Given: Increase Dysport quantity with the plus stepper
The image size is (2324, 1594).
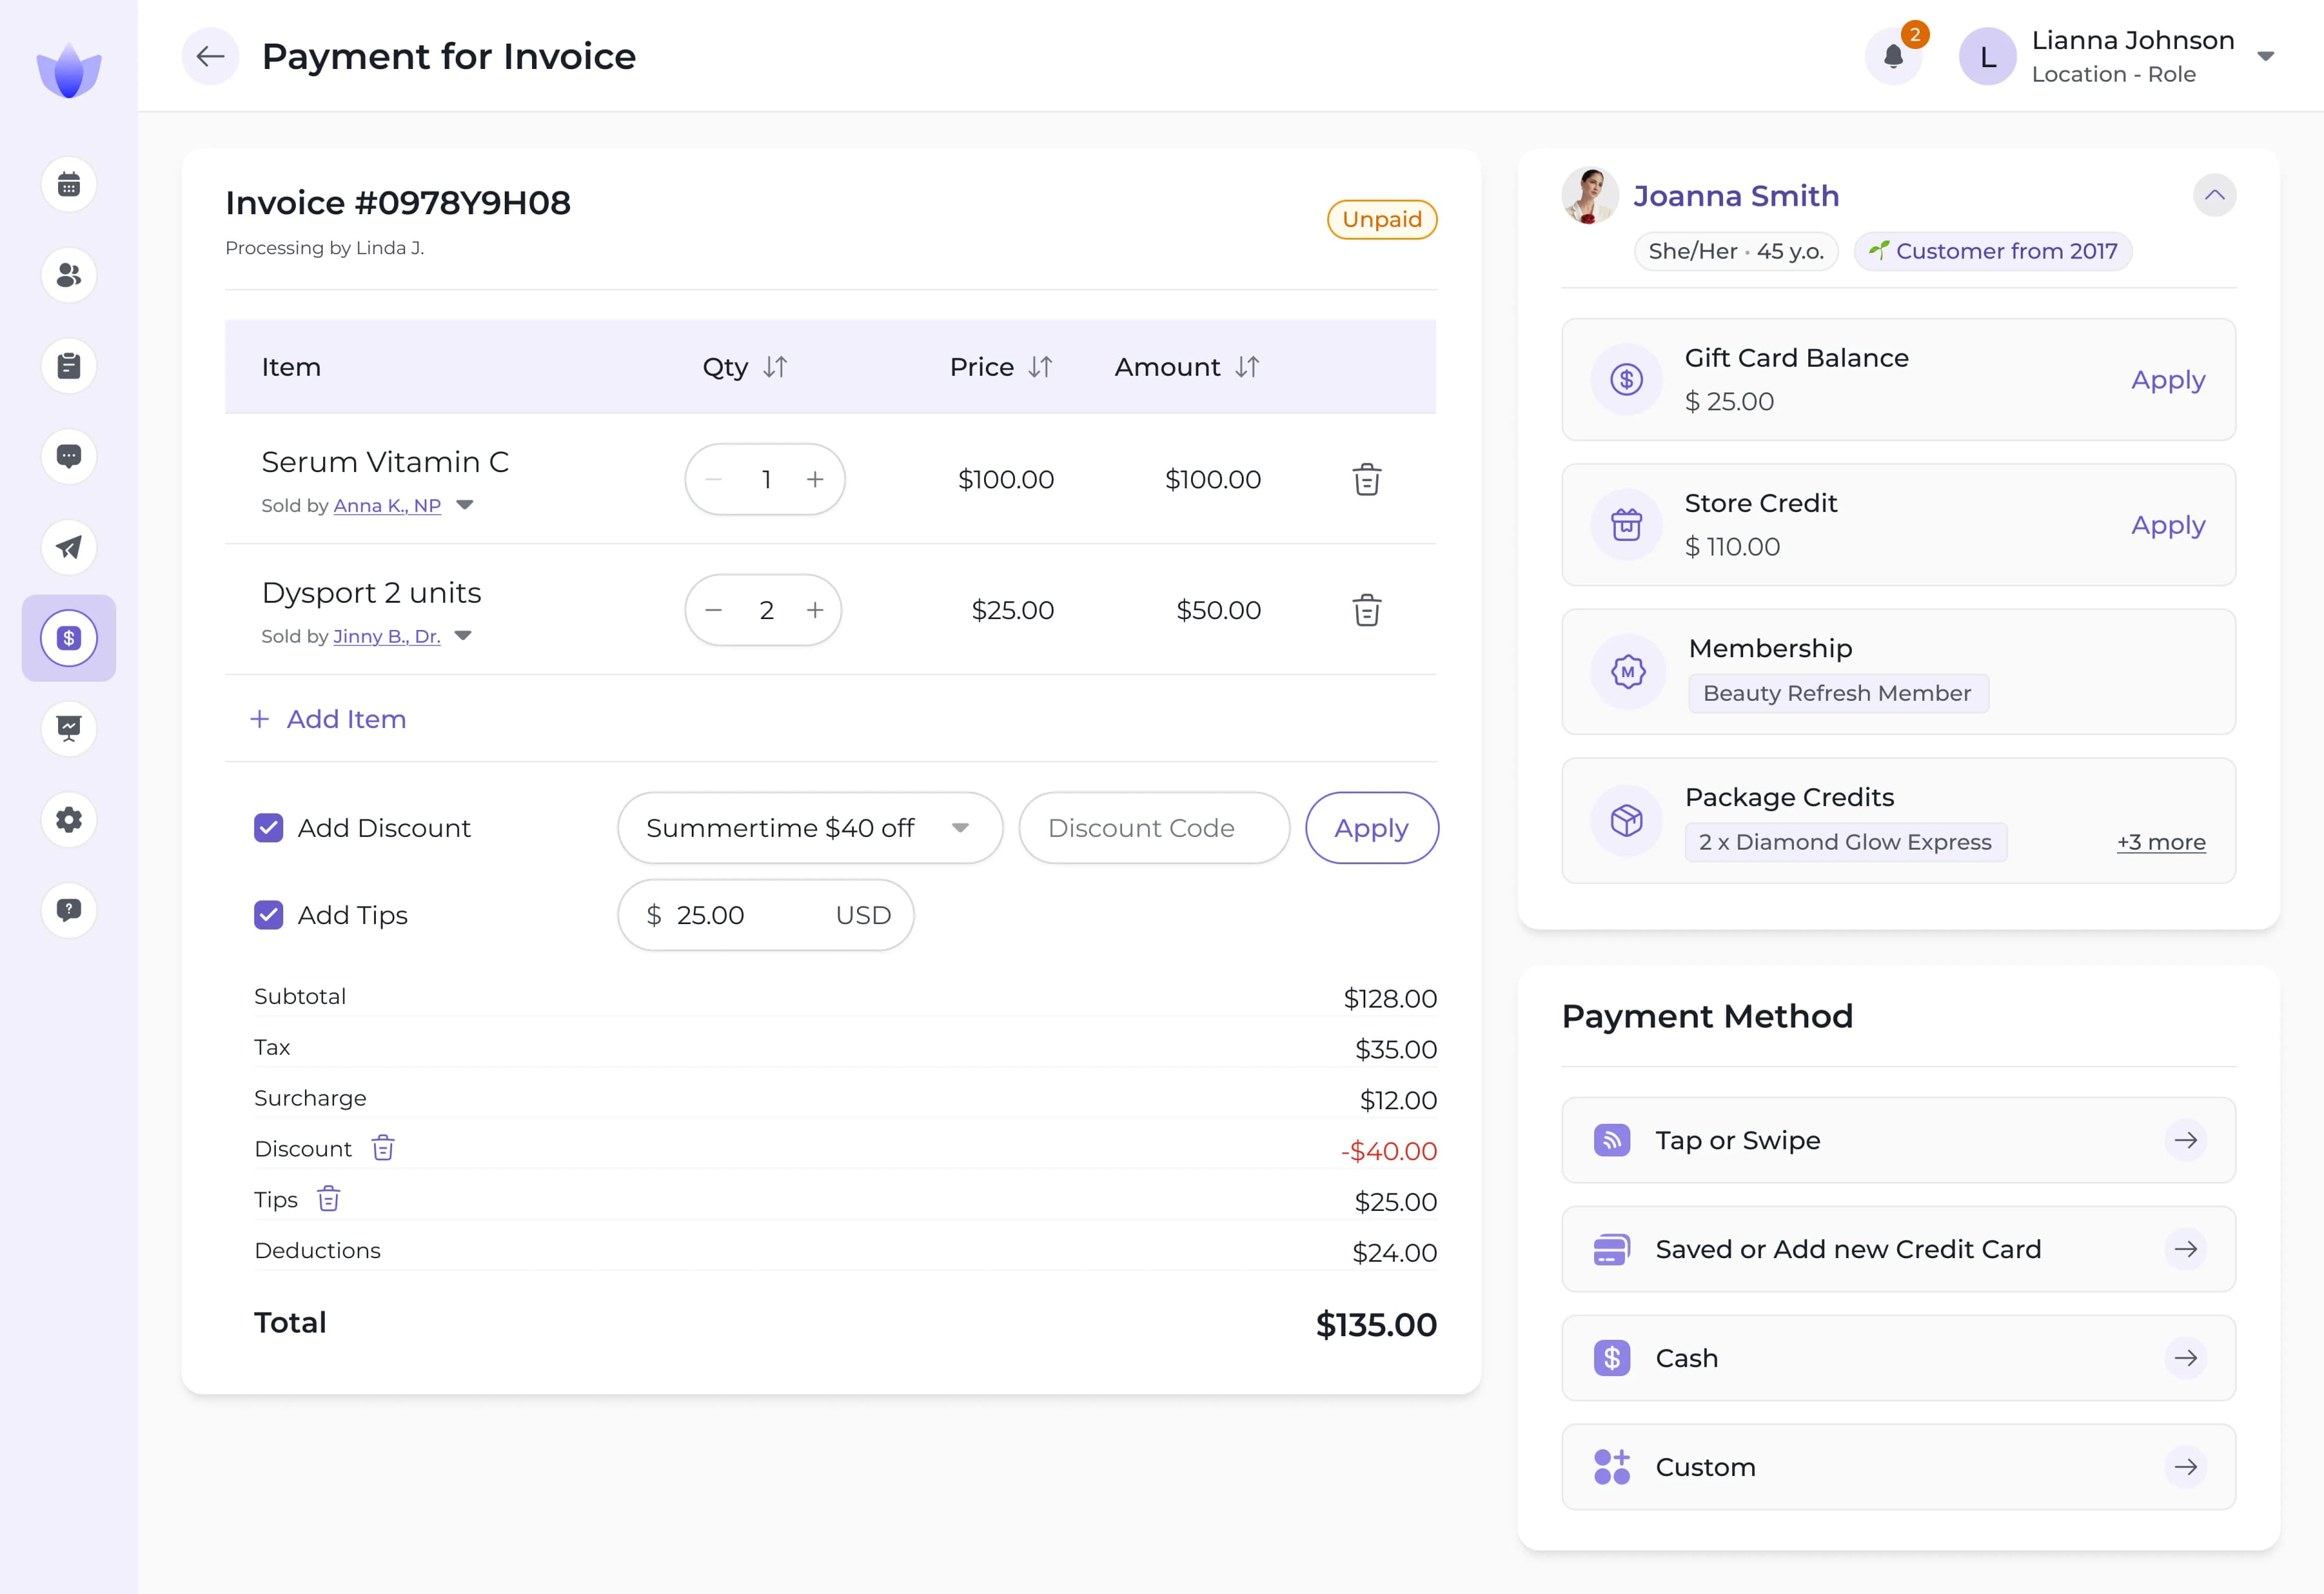Looking at the screenshot, I should (x=815, y=609).
